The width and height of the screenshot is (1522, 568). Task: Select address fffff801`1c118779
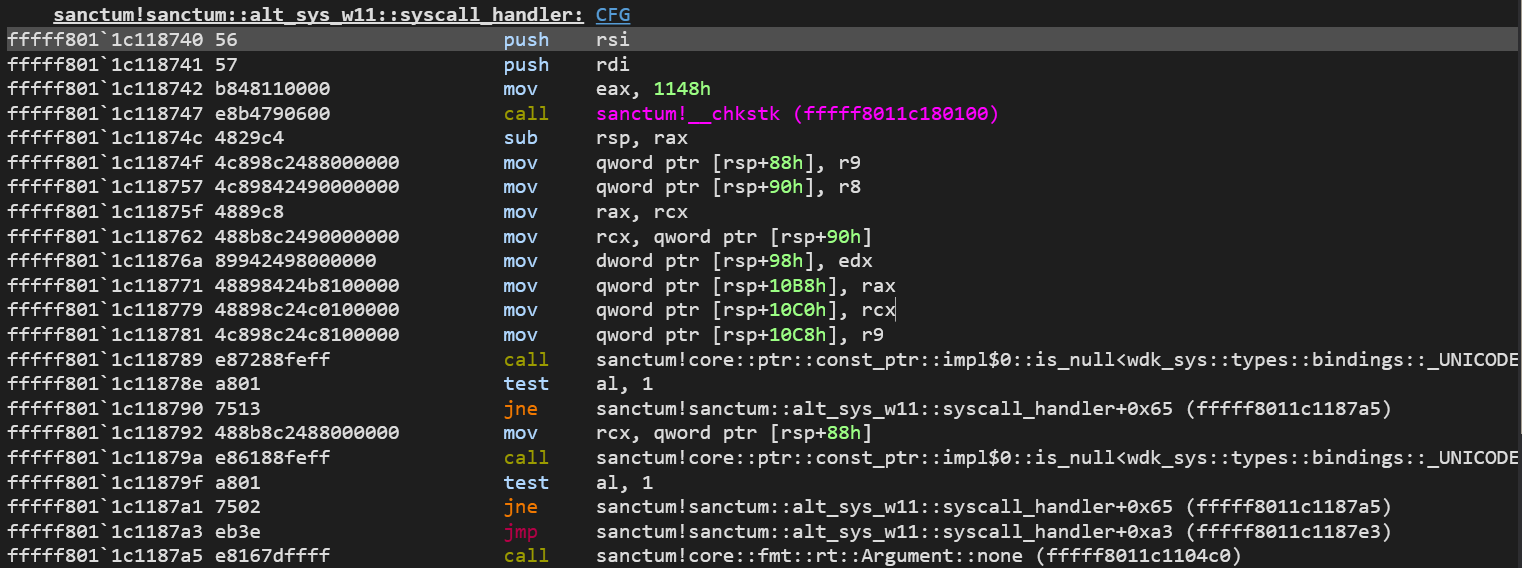pos(106,310)
